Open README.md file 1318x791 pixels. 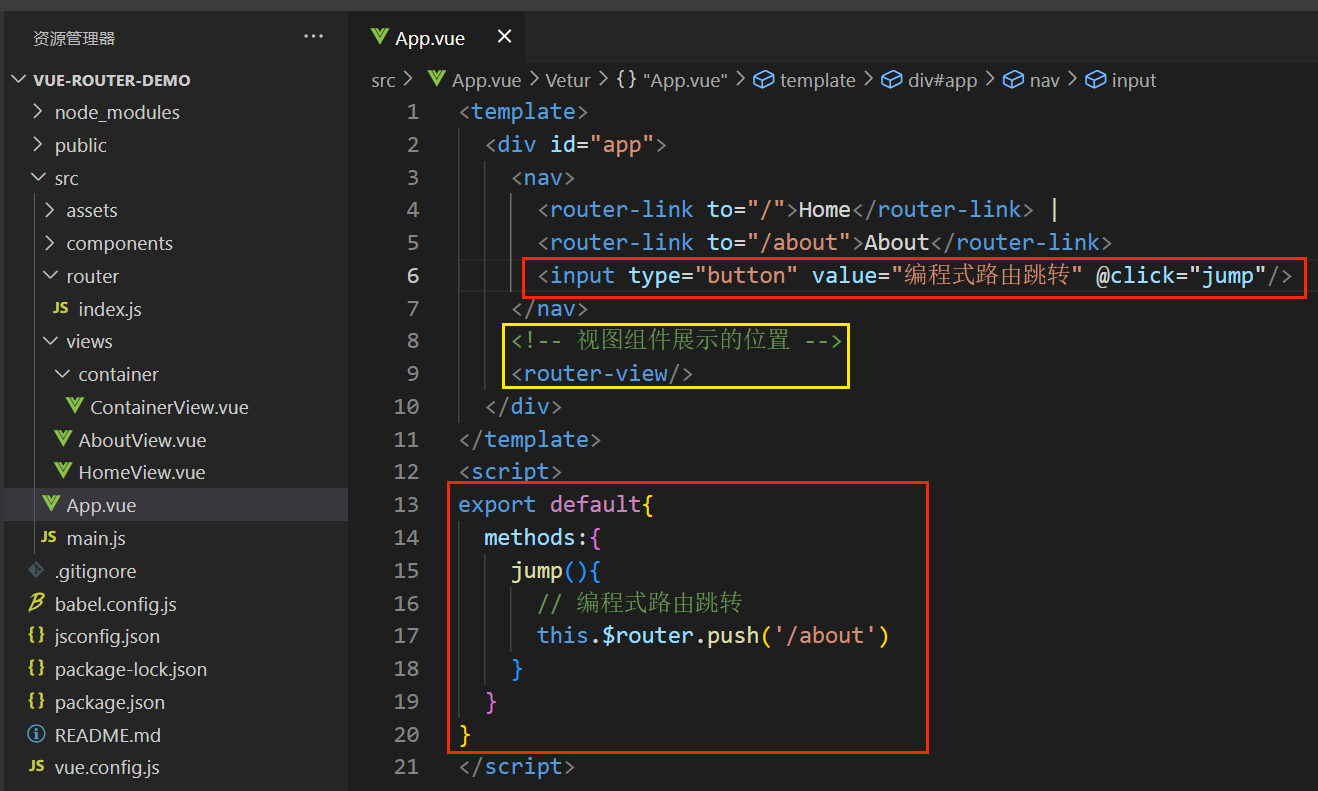(x=107, y=735)
